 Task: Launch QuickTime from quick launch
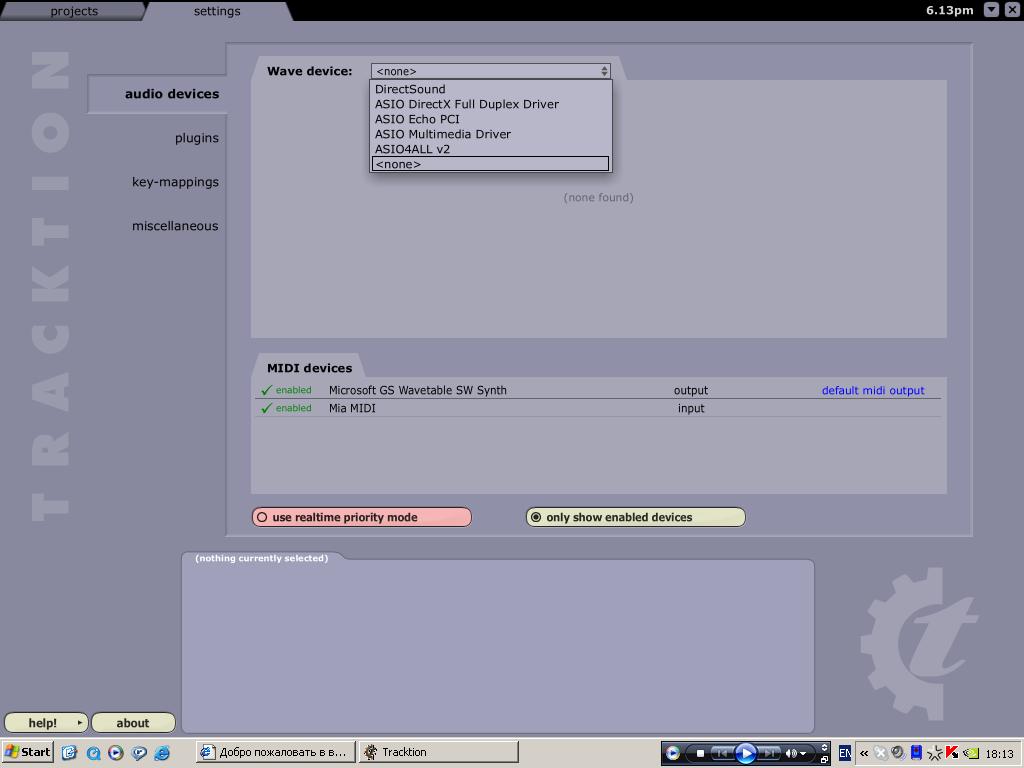coord(93,753)
